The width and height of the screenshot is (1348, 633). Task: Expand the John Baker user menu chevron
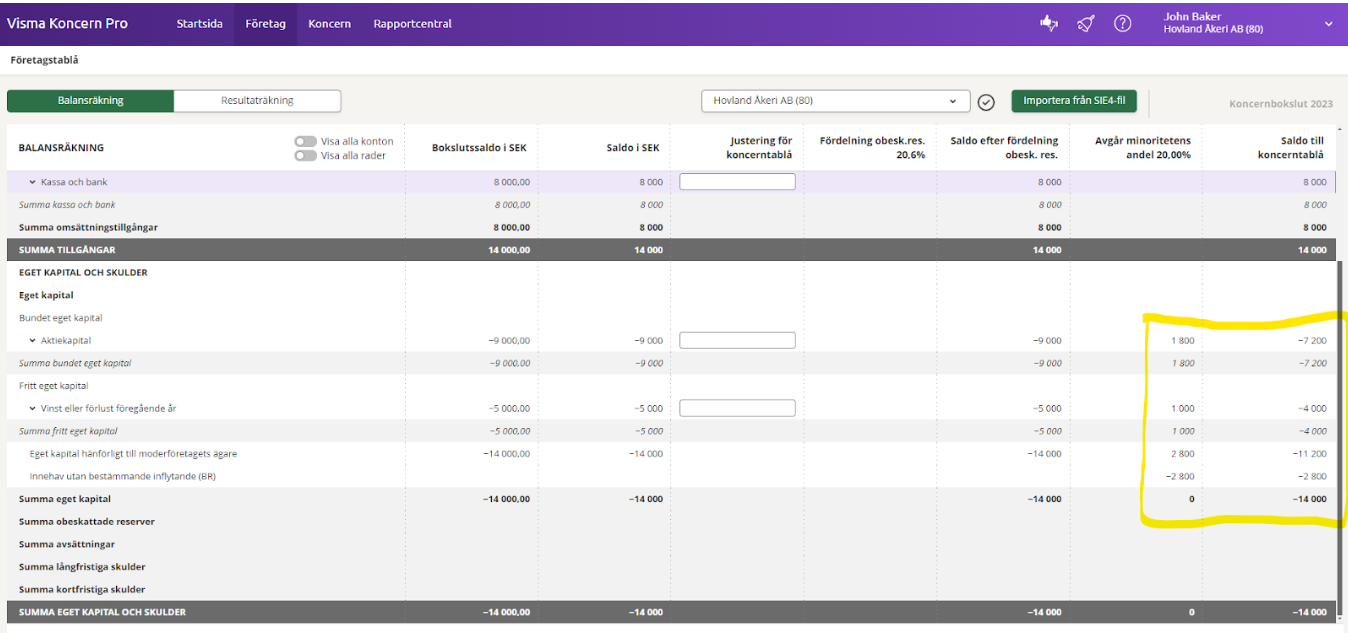point(1328,24)
